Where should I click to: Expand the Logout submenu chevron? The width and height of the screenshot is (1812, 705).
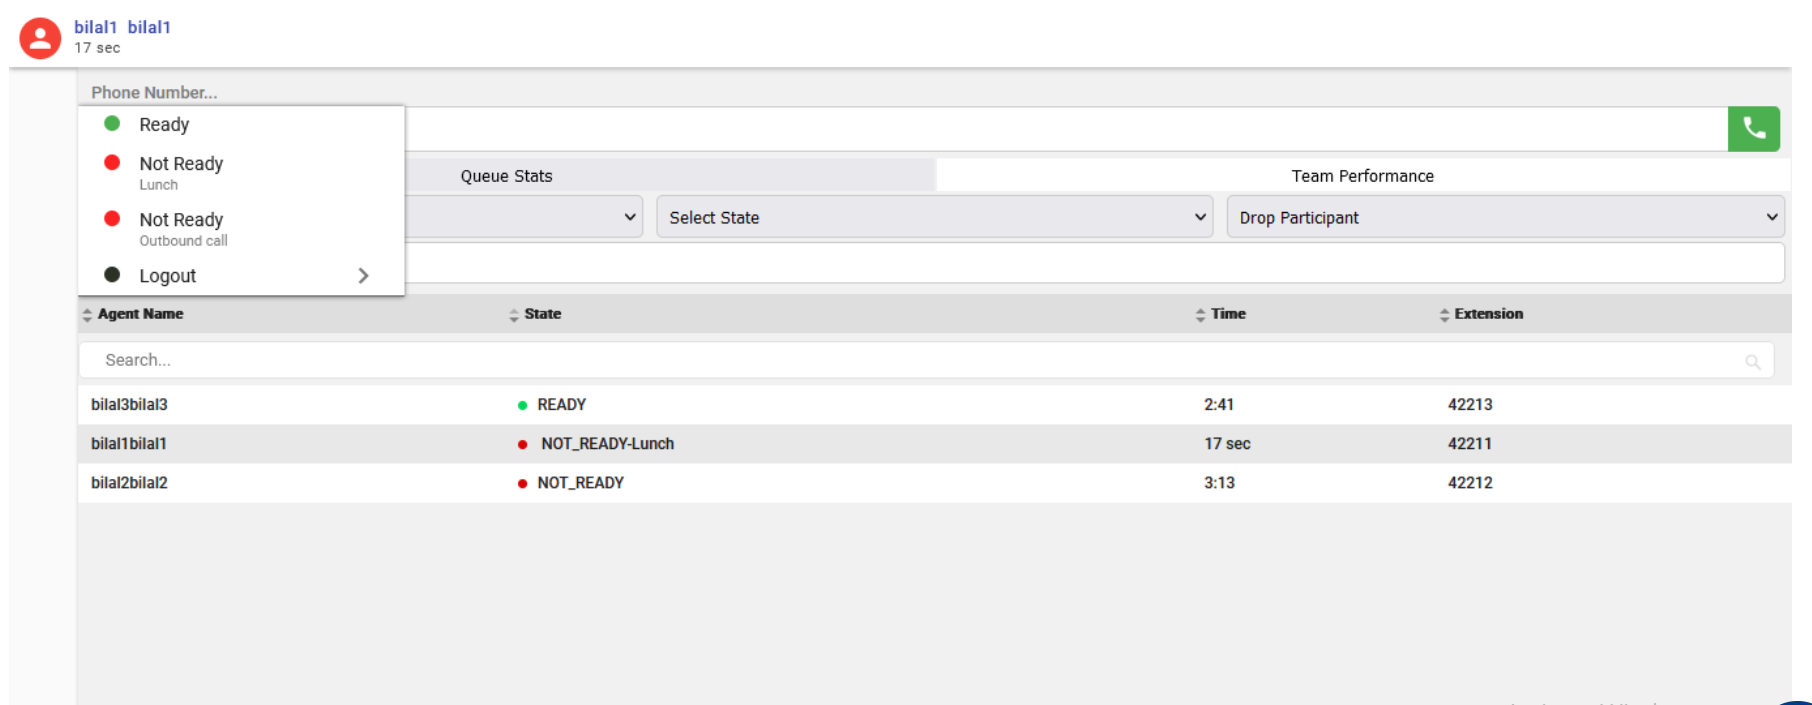(363, 276)
